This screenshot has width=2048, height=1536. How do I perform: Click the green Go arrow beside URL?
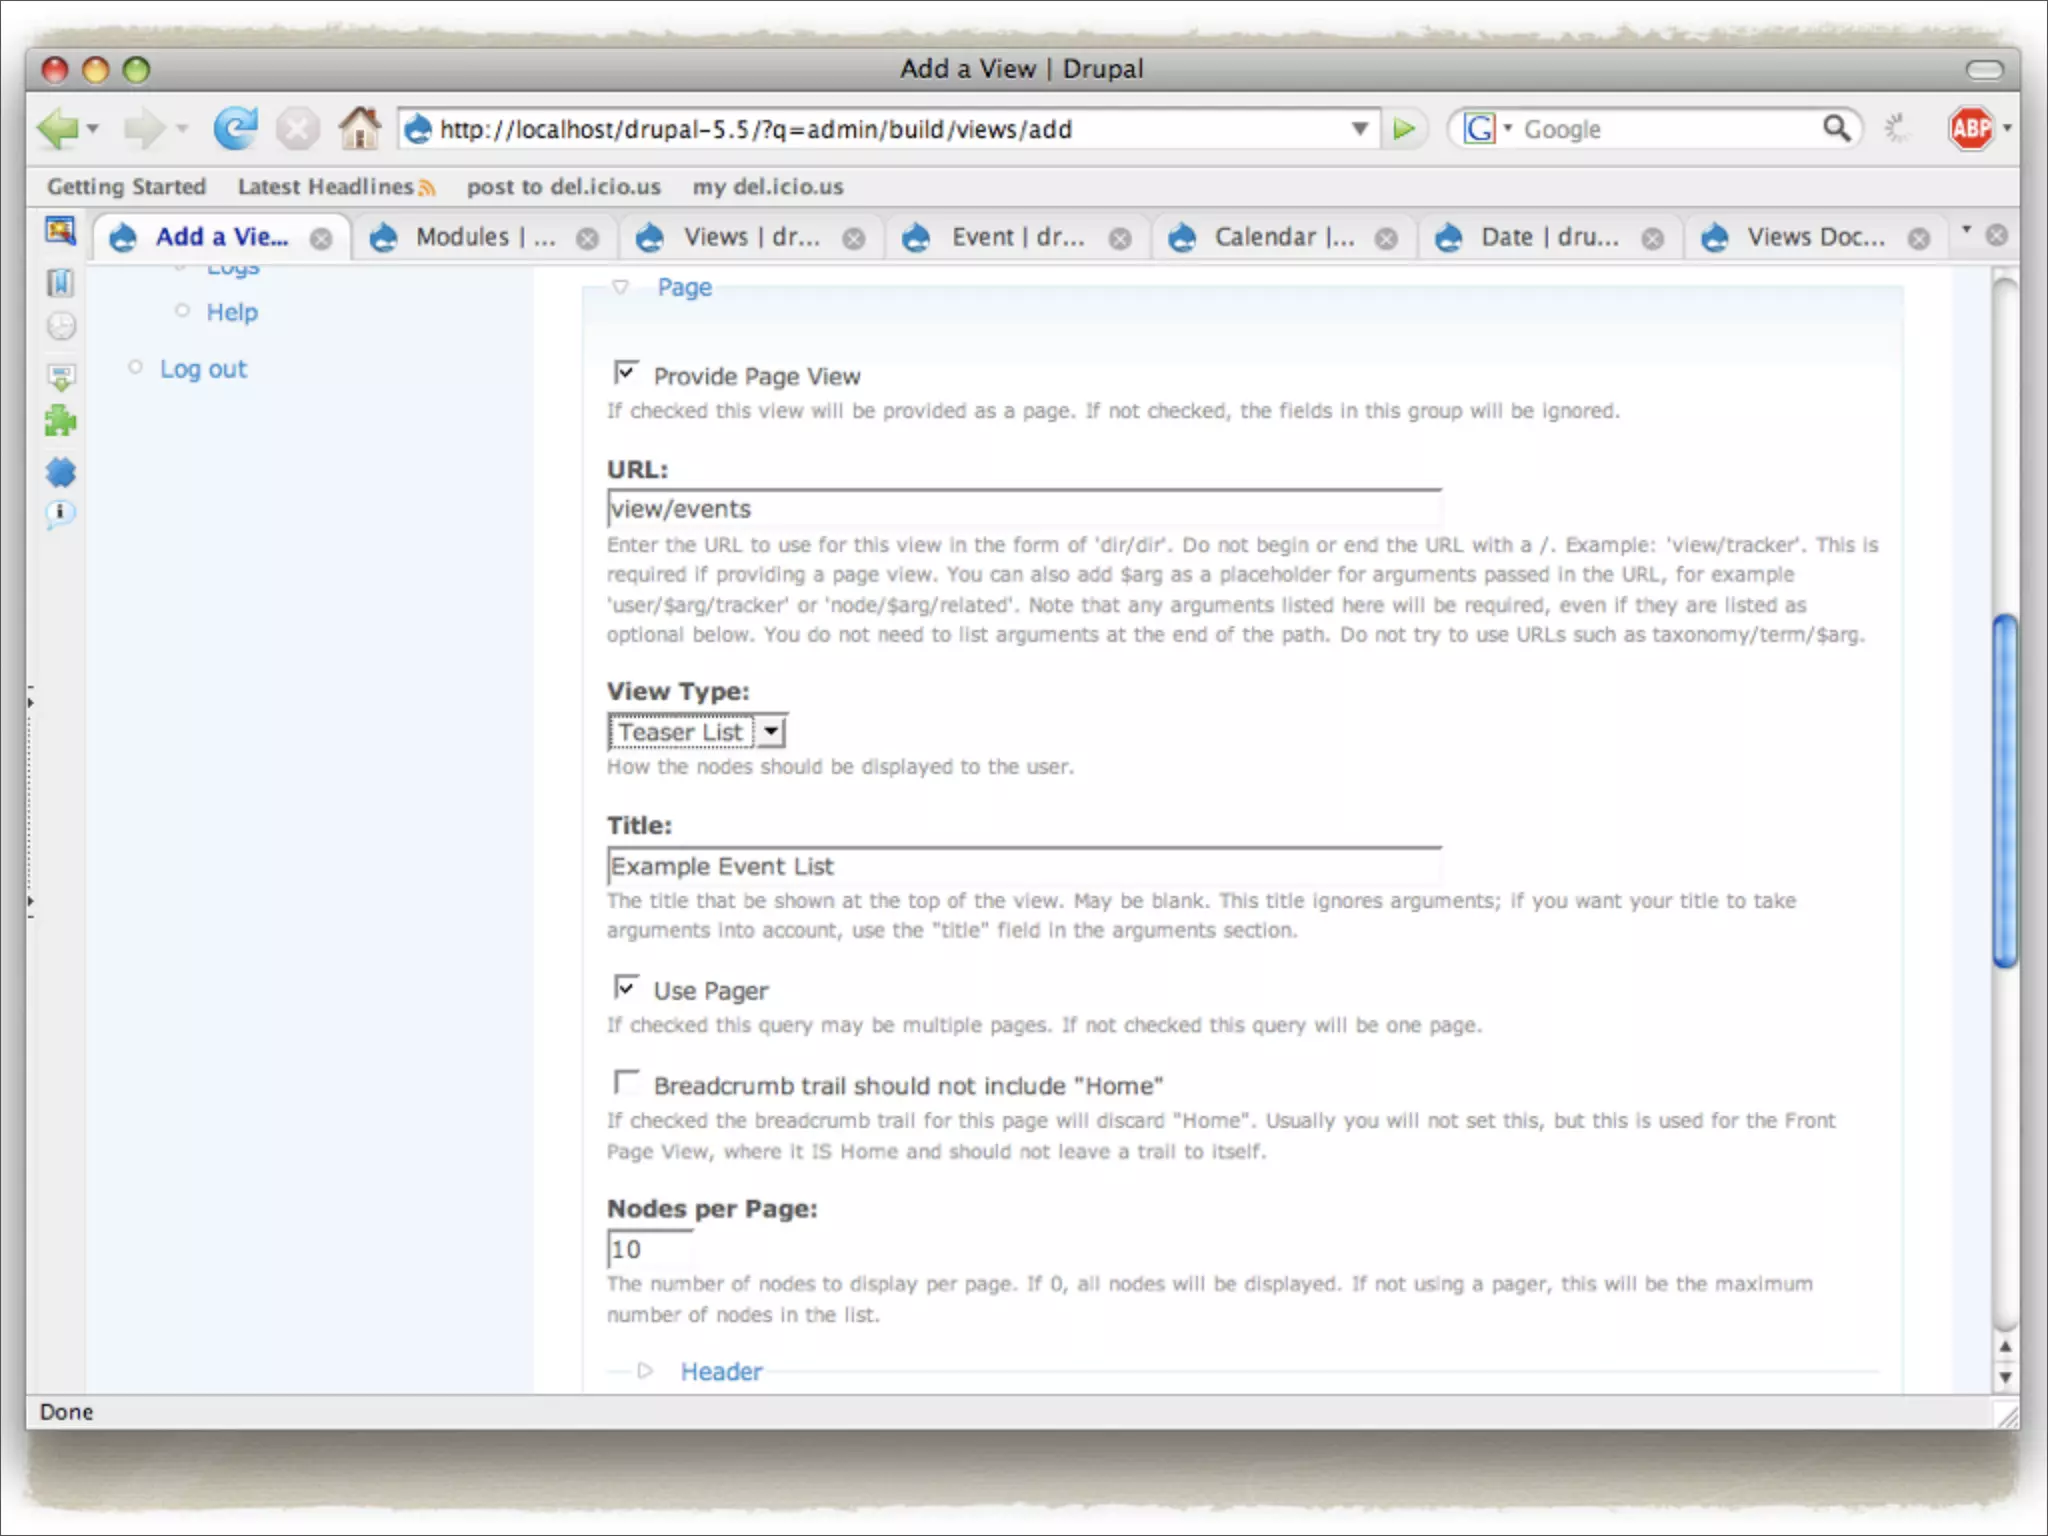click(x=1404, y=129)
